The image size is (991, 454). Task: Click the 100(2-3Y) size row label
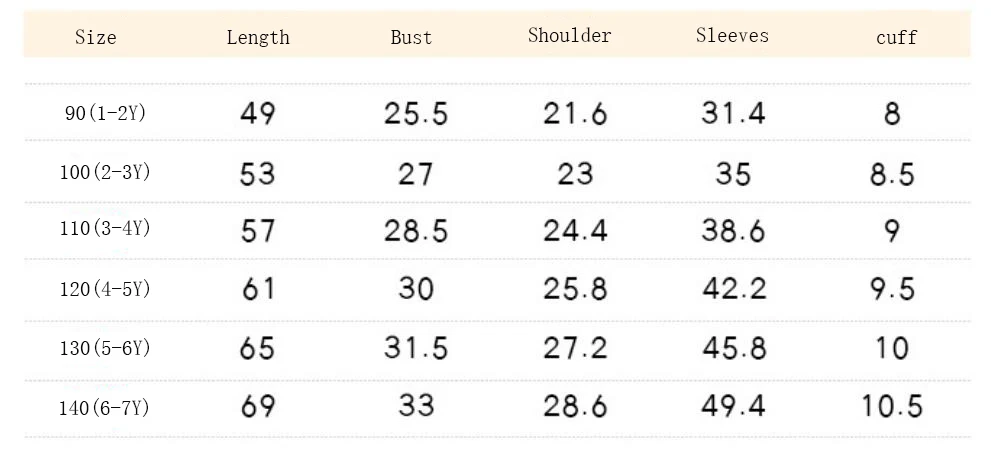[x=105, y=172]
